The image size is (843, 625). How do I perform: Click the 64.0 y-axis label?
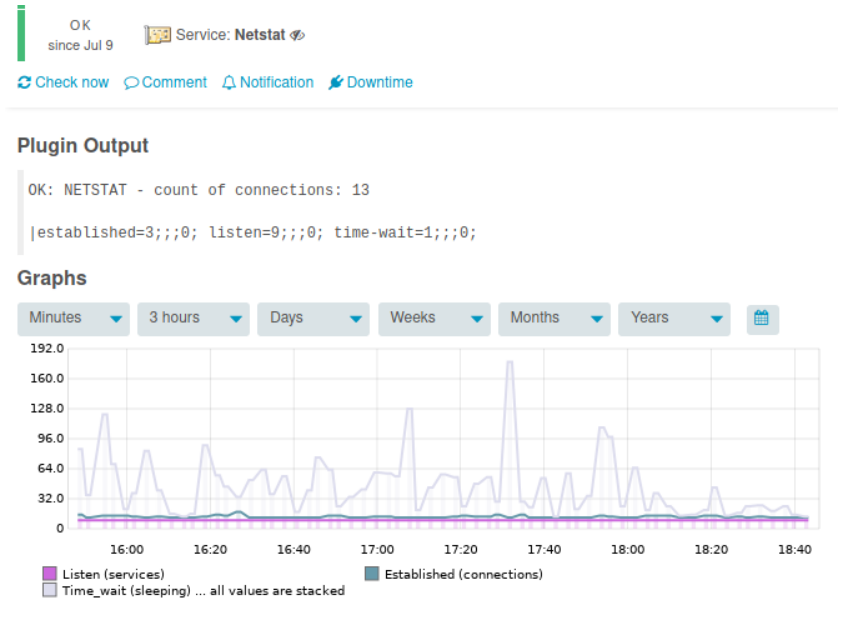click(51, 469)
